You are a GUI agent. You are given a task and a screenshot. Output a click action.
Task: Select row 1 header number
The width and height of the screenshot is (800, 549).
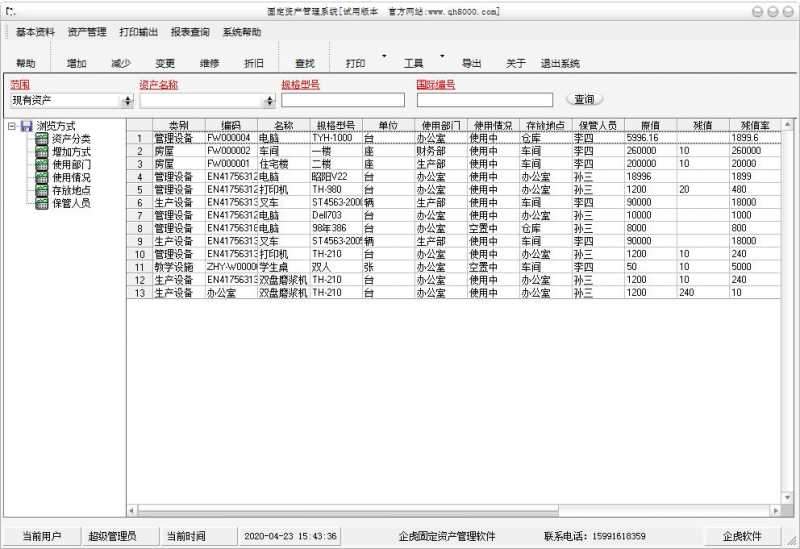pyautogui.click(x=140, y=138)
